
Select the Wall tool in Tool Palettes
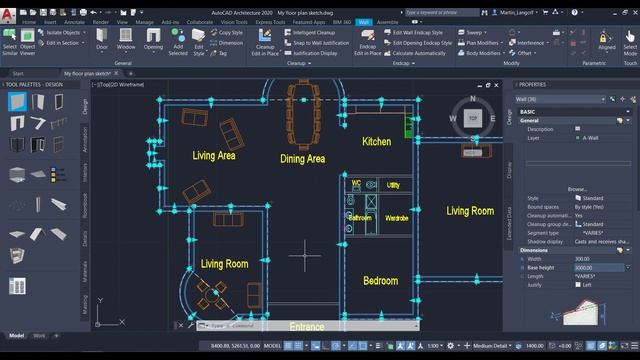point(17,102)
